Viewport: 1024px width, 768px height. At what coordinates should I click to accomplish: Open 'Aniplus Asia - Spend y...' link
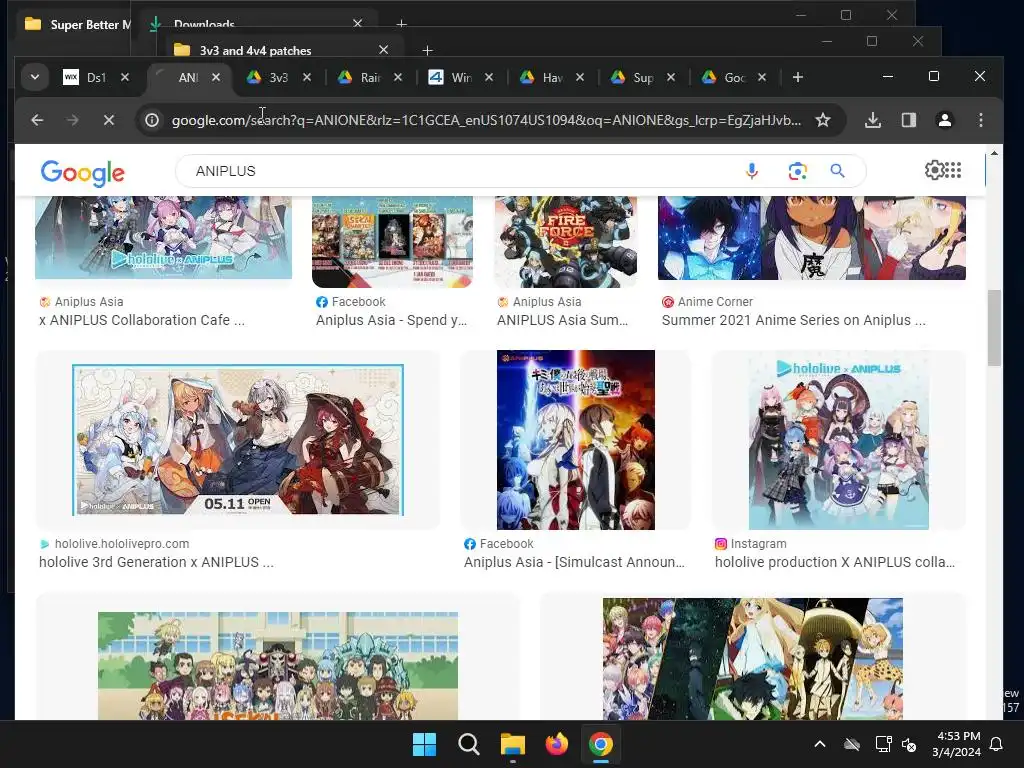point(391,320)
